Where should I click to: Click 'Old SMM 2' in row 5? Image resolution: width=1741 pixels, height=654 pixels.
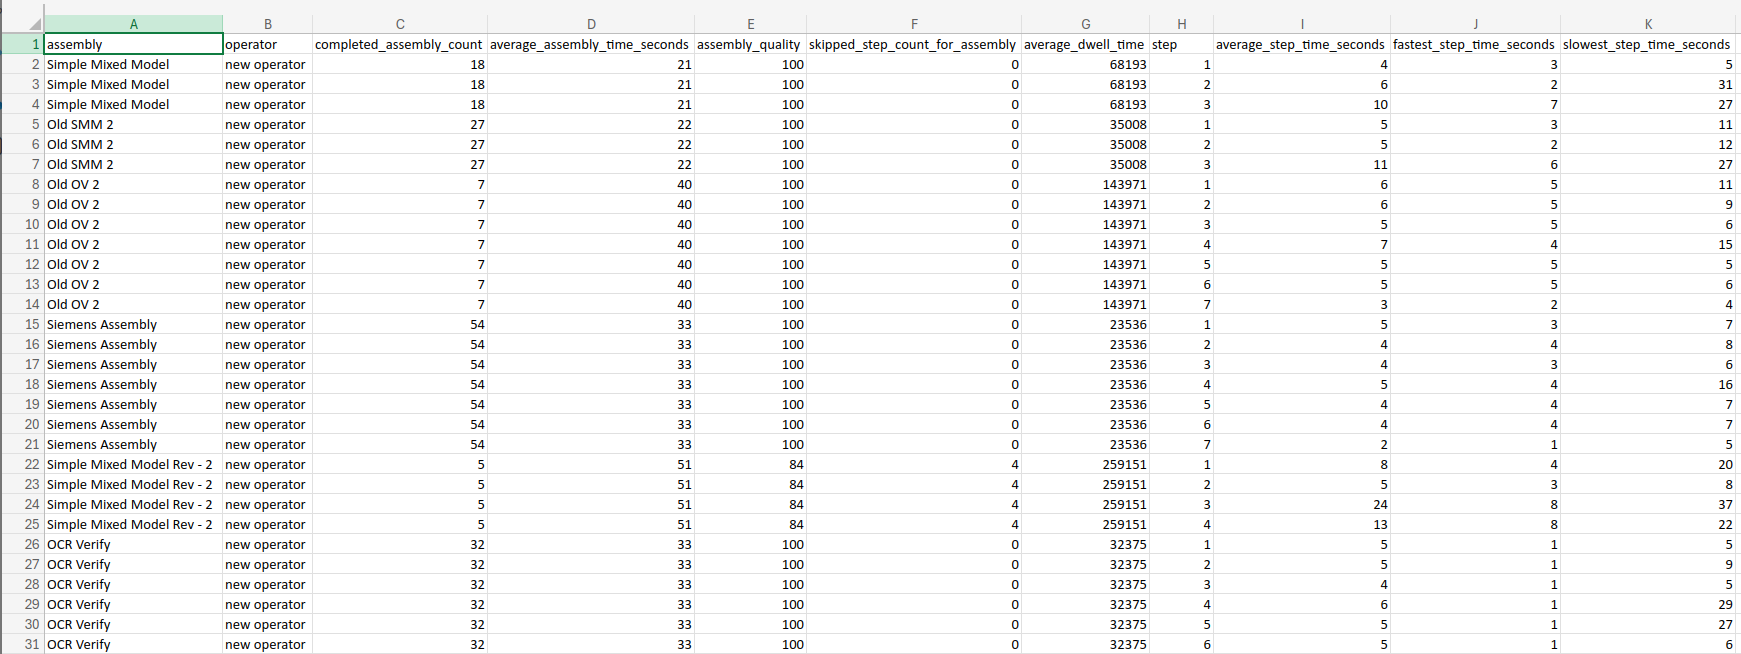pyautogui.click(x=80, y=124)
